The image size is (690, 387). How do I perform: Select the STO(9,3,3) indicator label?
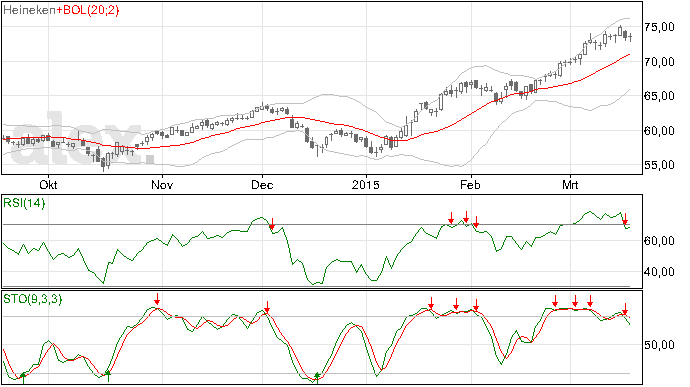pyautogui.click(x=33, y=299)
